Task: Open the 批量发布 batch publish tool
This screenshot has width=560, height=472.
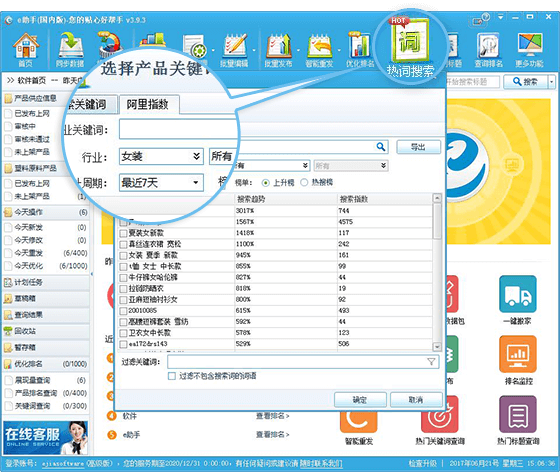Action: coord(279,50)
